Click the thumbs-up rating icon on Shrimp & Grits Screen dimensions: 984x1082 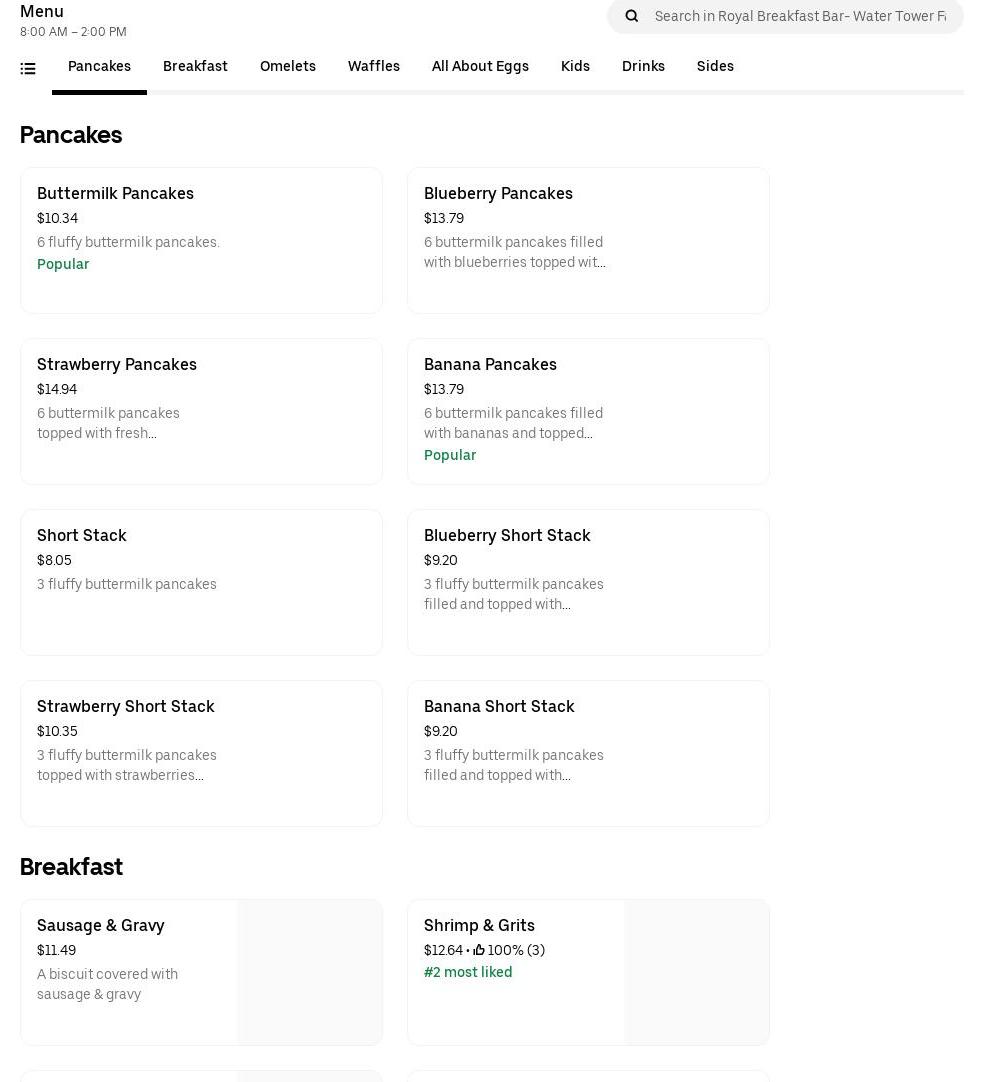point(479,950)
